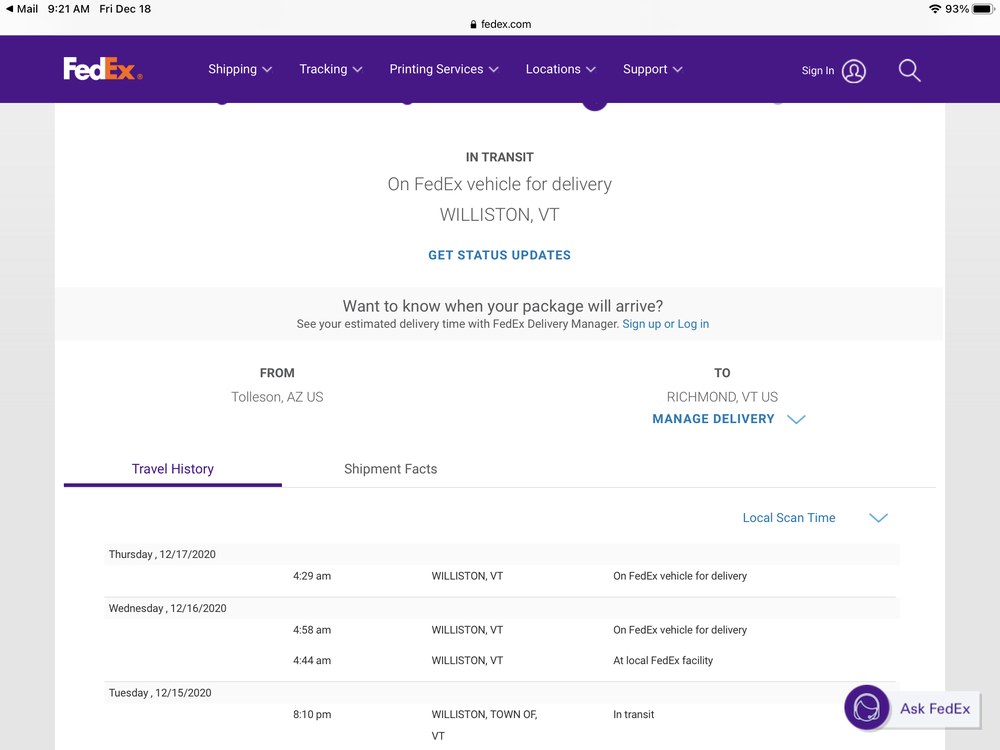Click At local FedEx facility status
Viewport: 1000px width, 750px height.
(x=663, y=661)
